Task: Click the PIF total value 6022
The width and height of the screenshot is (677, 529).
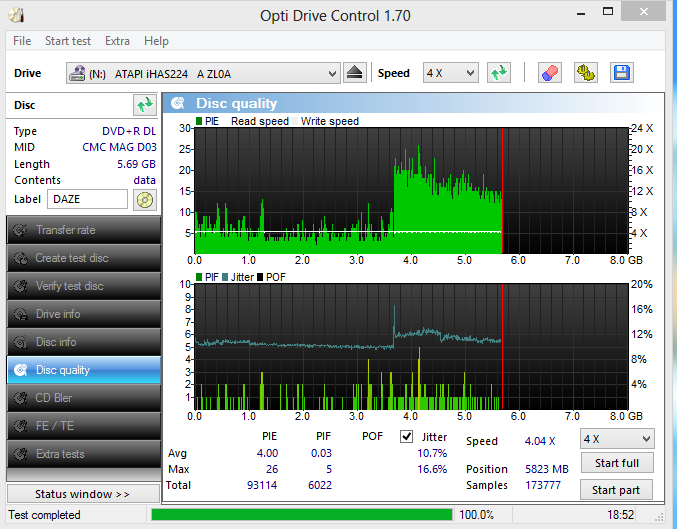Action: pyautogui.click(x=320, y=485)
